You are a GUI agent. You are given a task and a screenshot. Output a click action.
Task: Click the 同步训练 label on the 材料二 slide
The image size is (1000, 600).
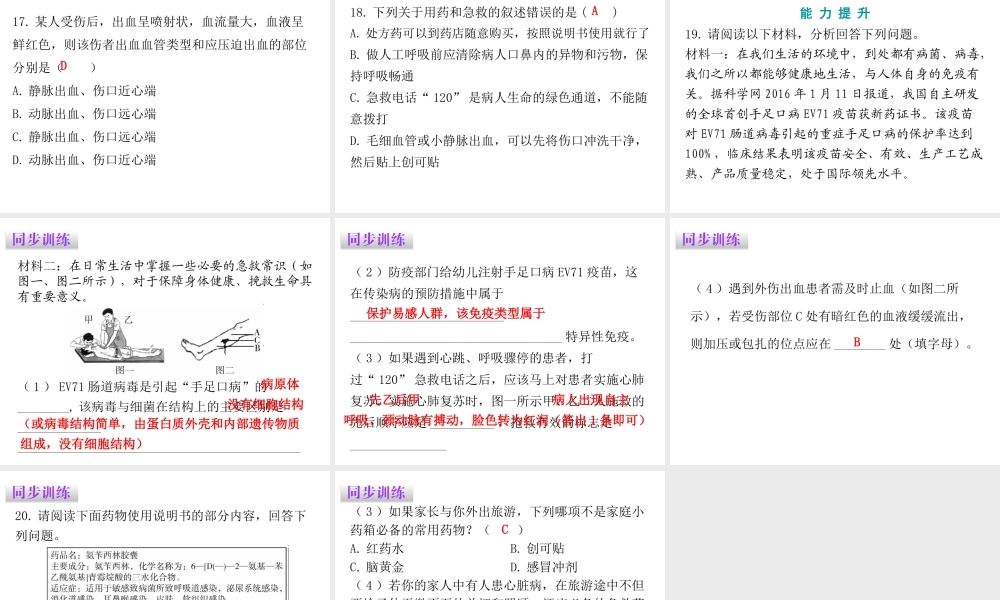(41, 240)
